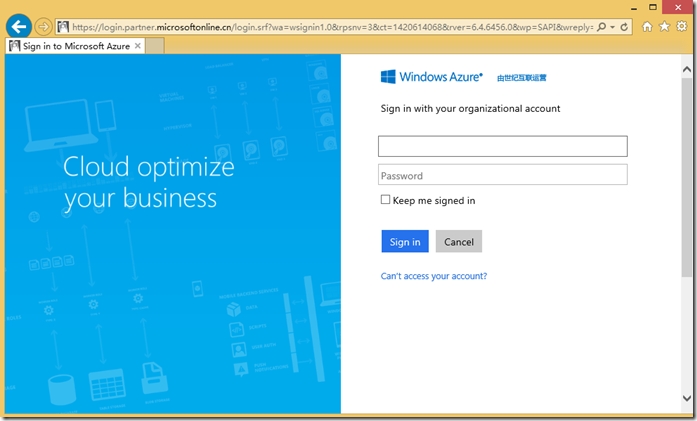
Task: Select the Sign in to Microsoft Azure tab
Action: click(x=76, y=46)
